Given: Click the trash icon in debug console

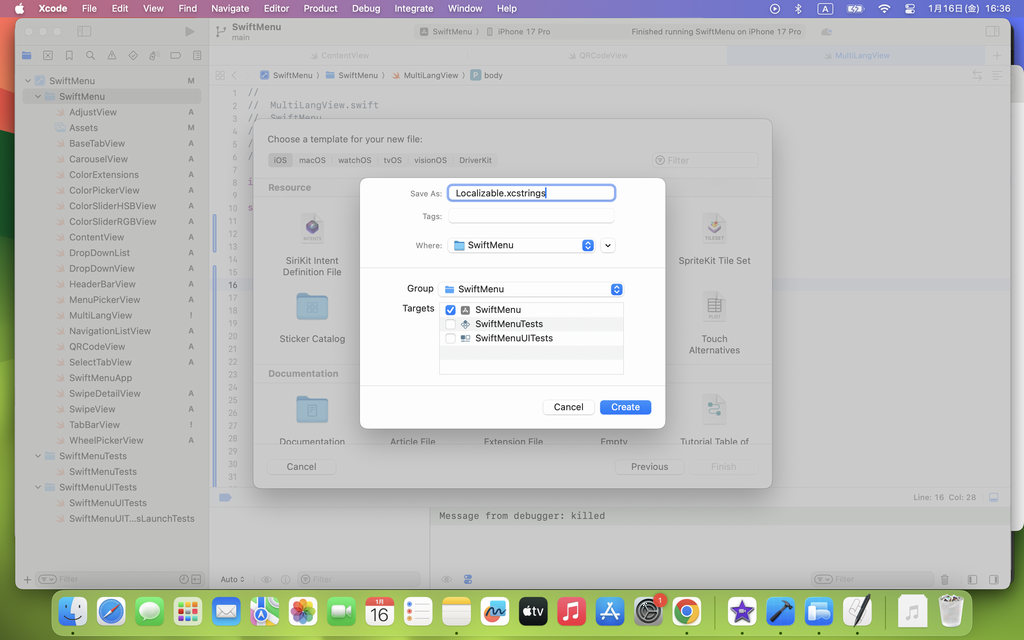Looking at the screenshot, I should pyautogui.click(x=945, y=579).
